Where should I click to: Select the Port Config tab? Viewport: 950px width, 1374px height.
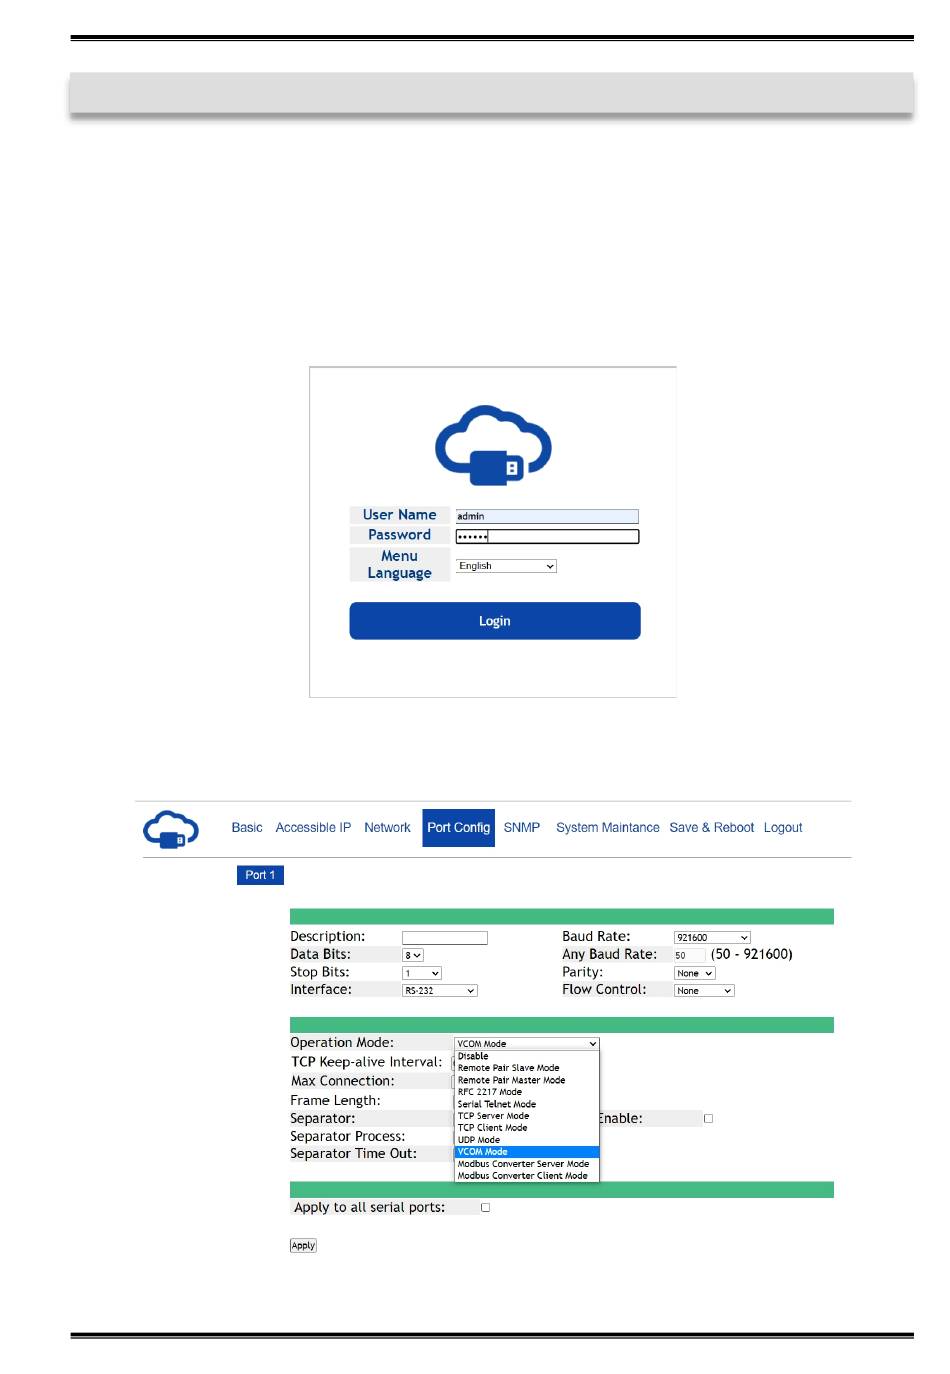pyautogui.click(x=459, y=828)
